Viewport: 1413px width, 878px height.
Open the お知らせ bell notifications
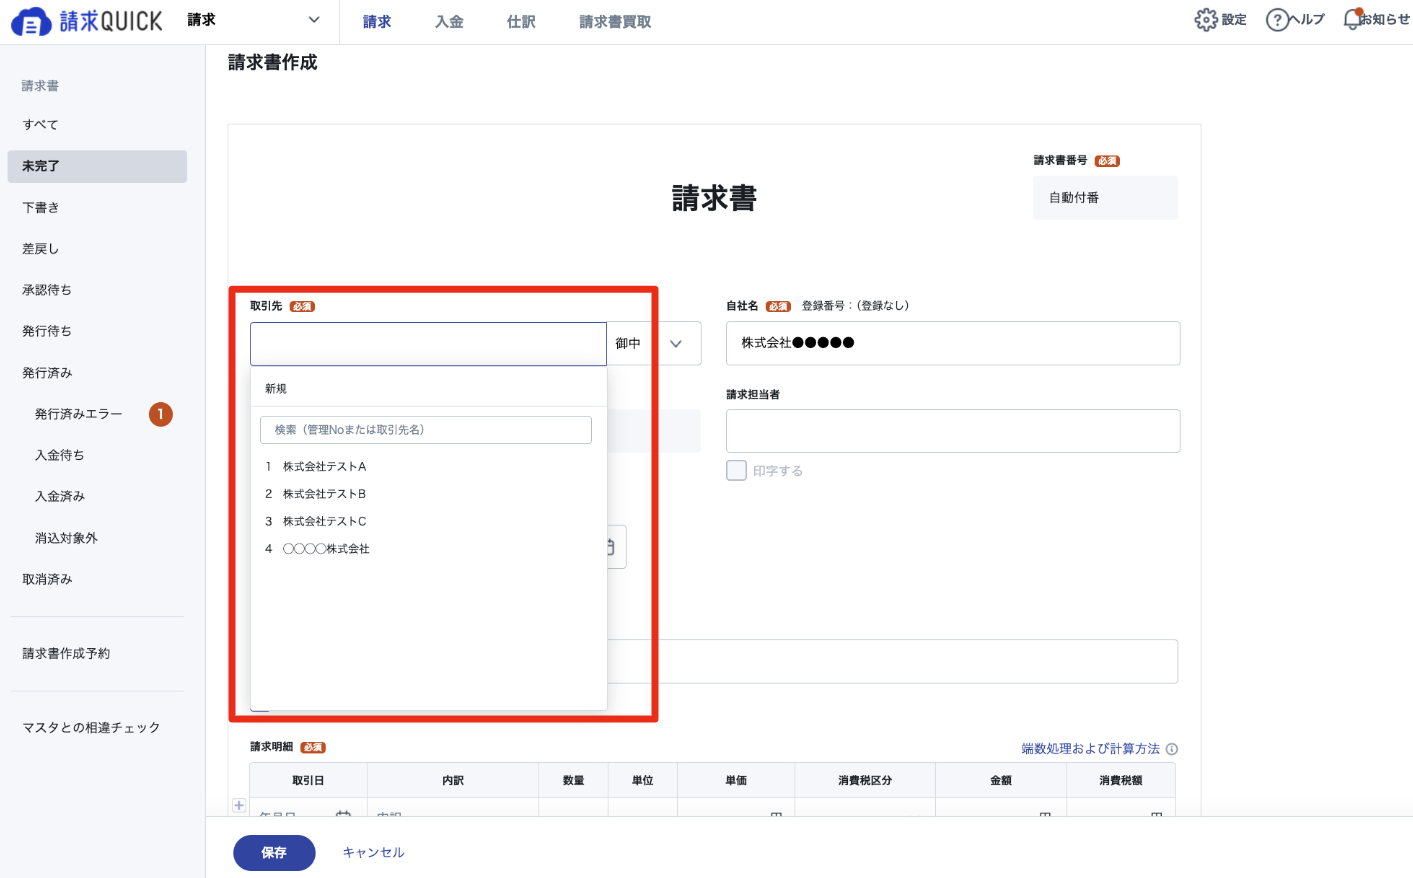[1353, 19]
